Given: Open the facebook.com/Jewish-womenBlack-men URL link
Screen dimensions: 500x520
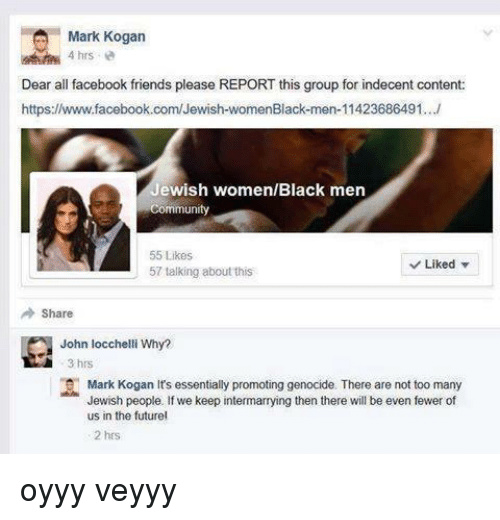Looking at the screenshot, I should pyautogui.click(x=231, y=109).
